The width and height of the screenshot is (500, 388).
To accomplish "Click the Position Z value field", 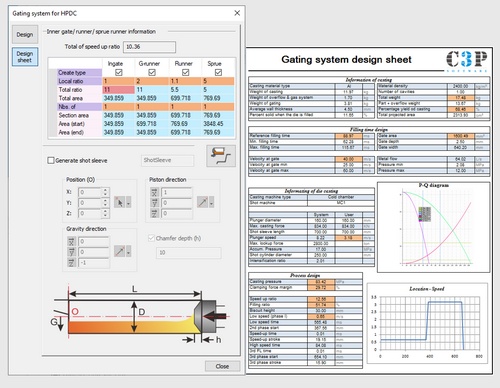I will (x=90, y=213).
